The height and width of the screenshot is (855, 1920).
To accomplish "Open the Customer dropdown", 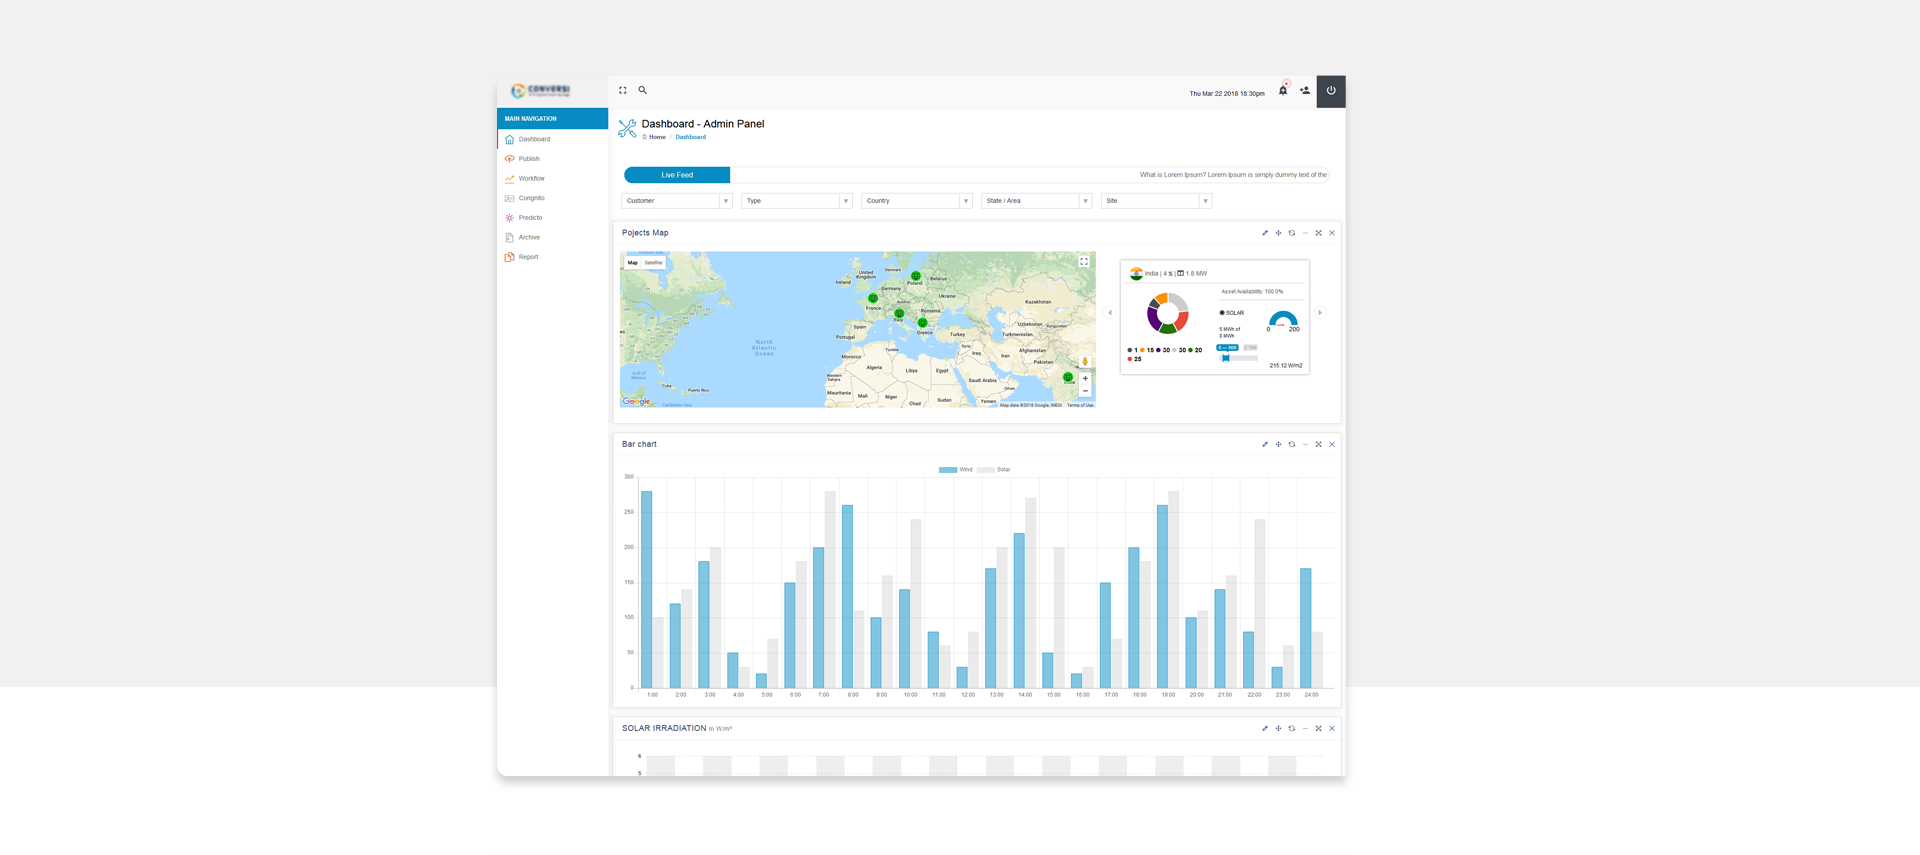I will [x=677, y=201].
